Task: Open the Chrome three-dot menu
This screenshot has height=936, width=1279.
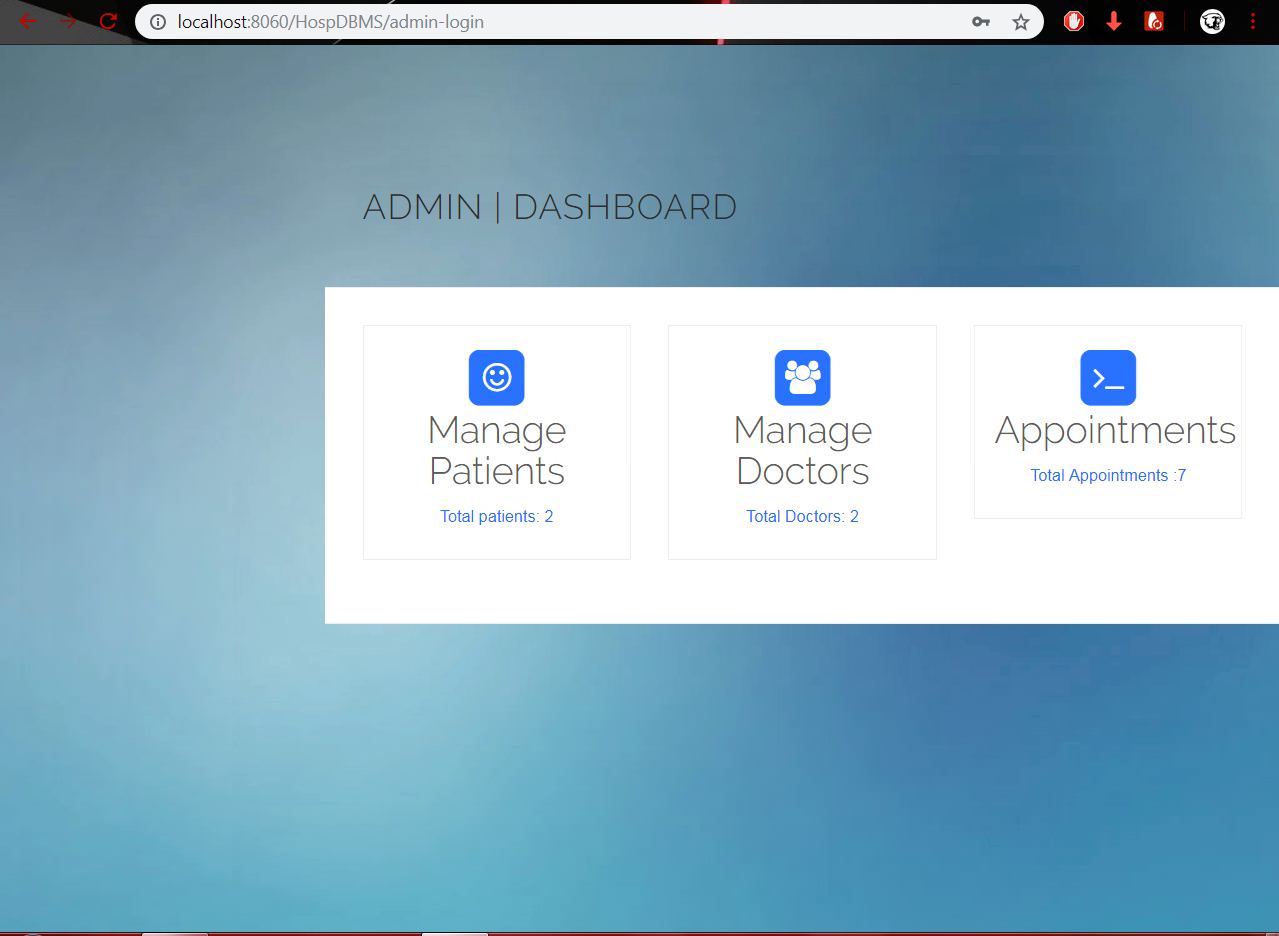Action: [x=1253, y=21]
